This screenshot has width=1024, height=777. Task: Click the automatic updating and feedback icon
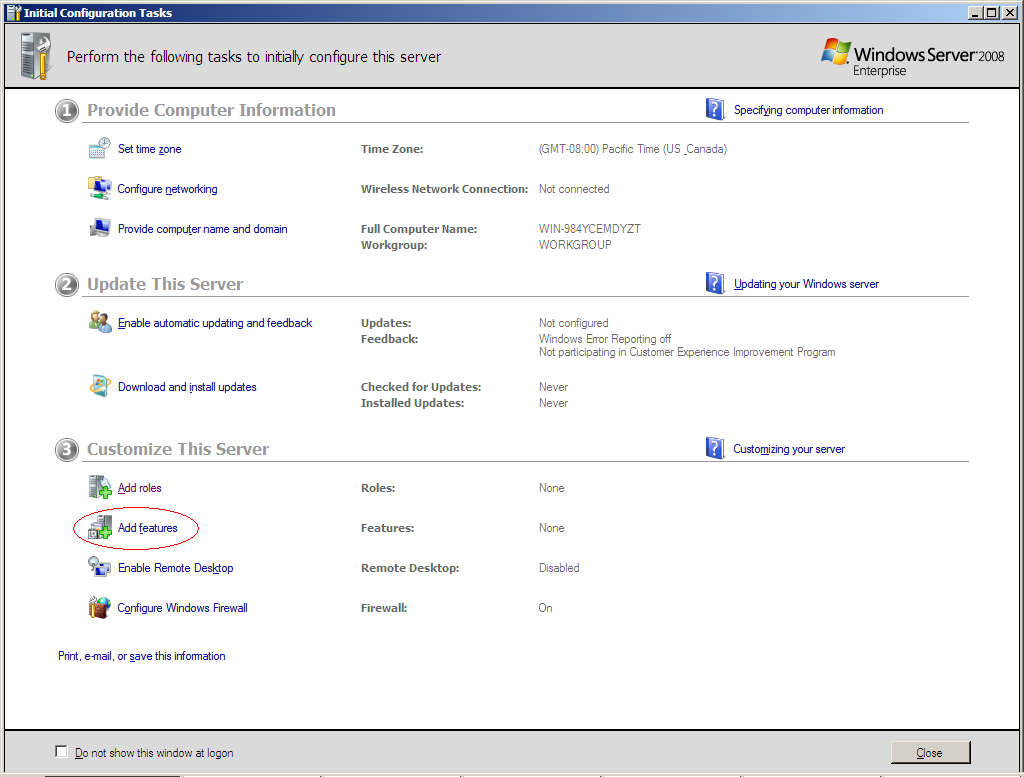100,322
